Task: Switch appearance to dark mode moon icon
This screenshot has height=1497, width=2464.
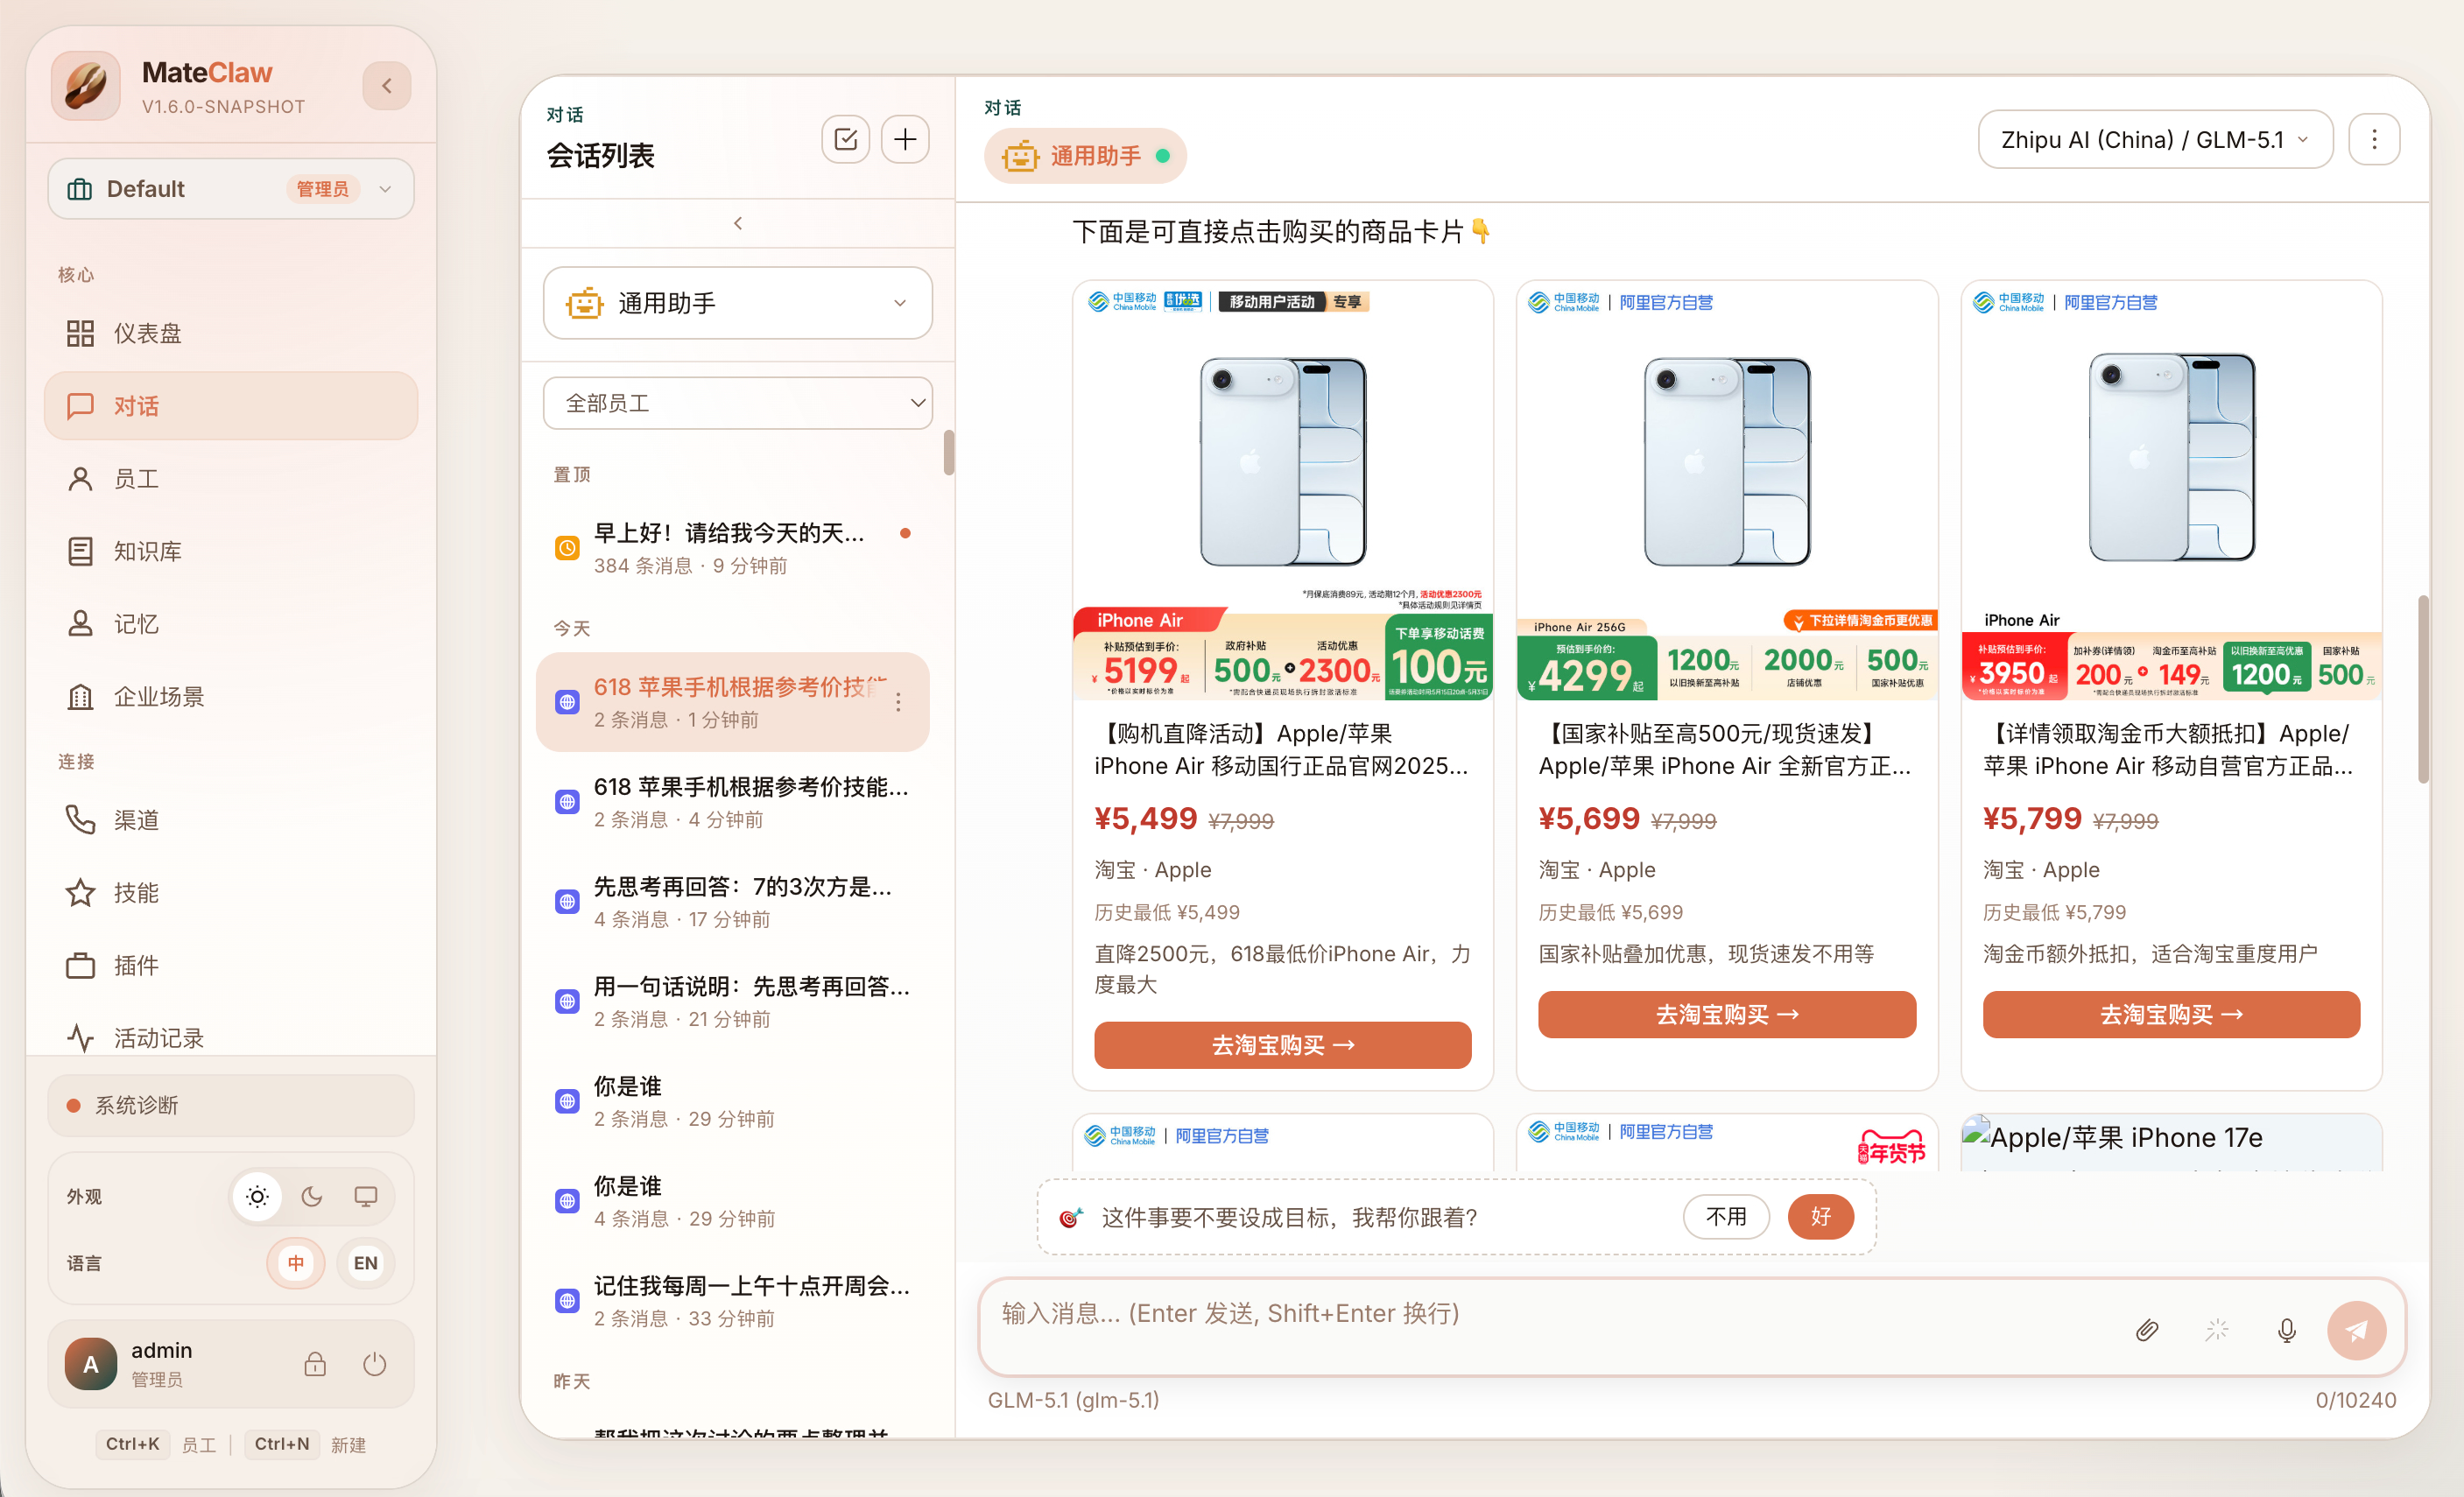Action: [312, 1197]
